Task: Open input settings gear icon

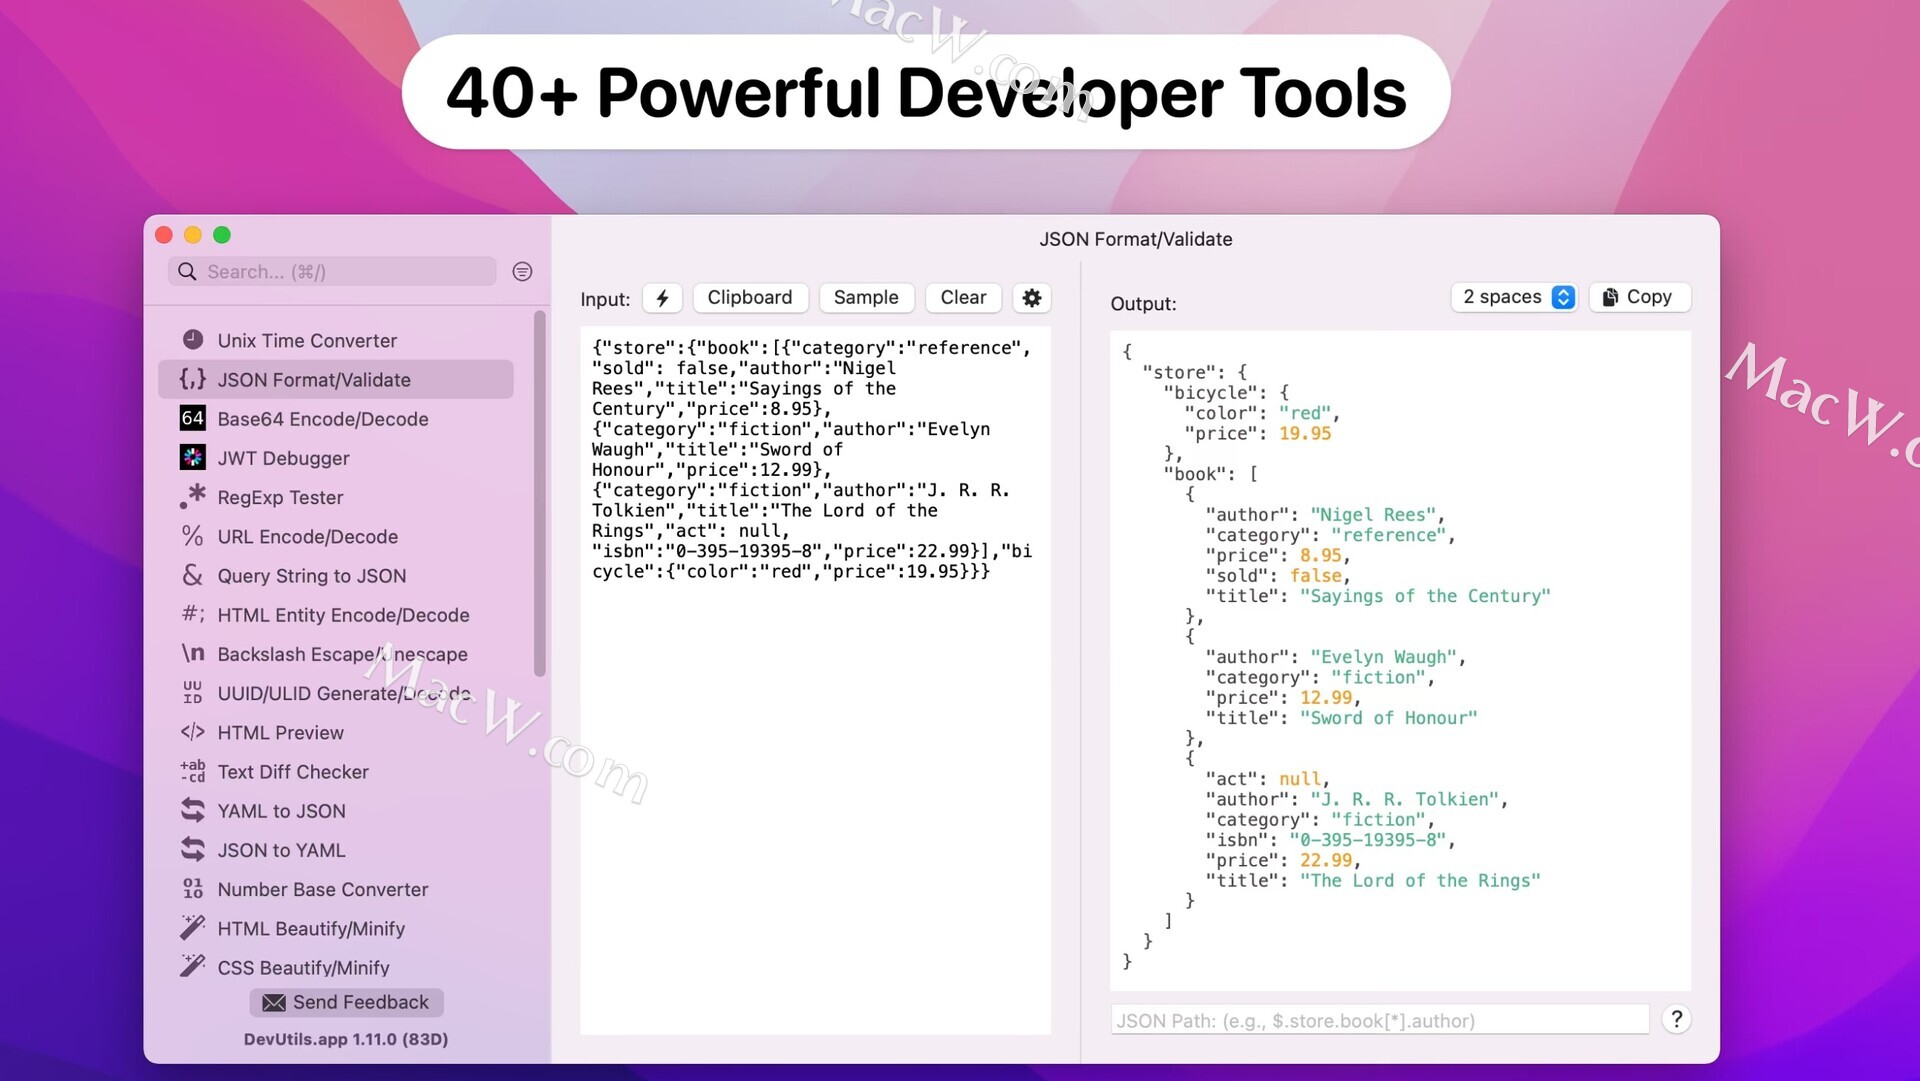Action: pyautogui.click(x=1032, y=298)
